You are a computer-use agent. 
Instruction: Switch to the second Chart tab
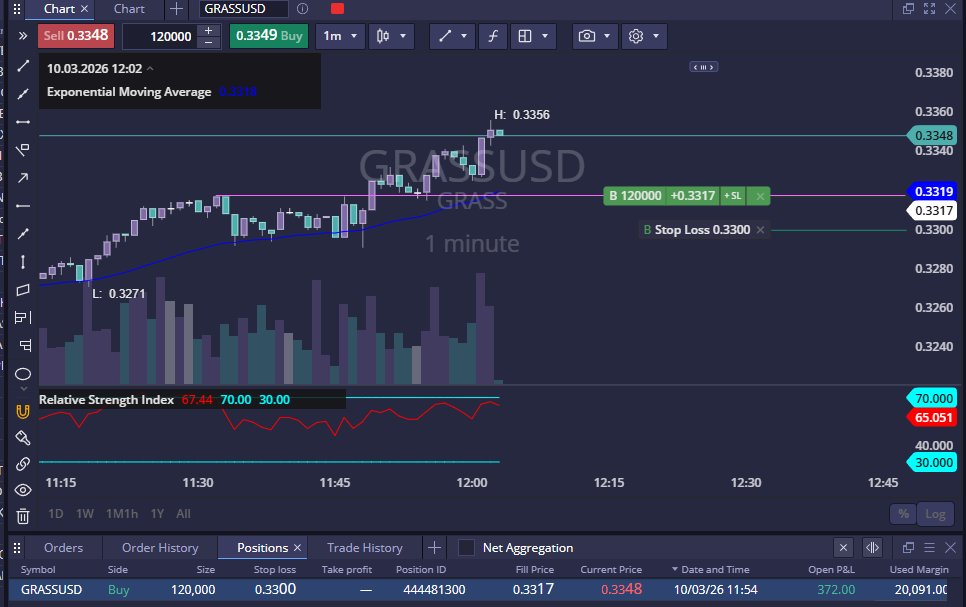pos(129,9)
